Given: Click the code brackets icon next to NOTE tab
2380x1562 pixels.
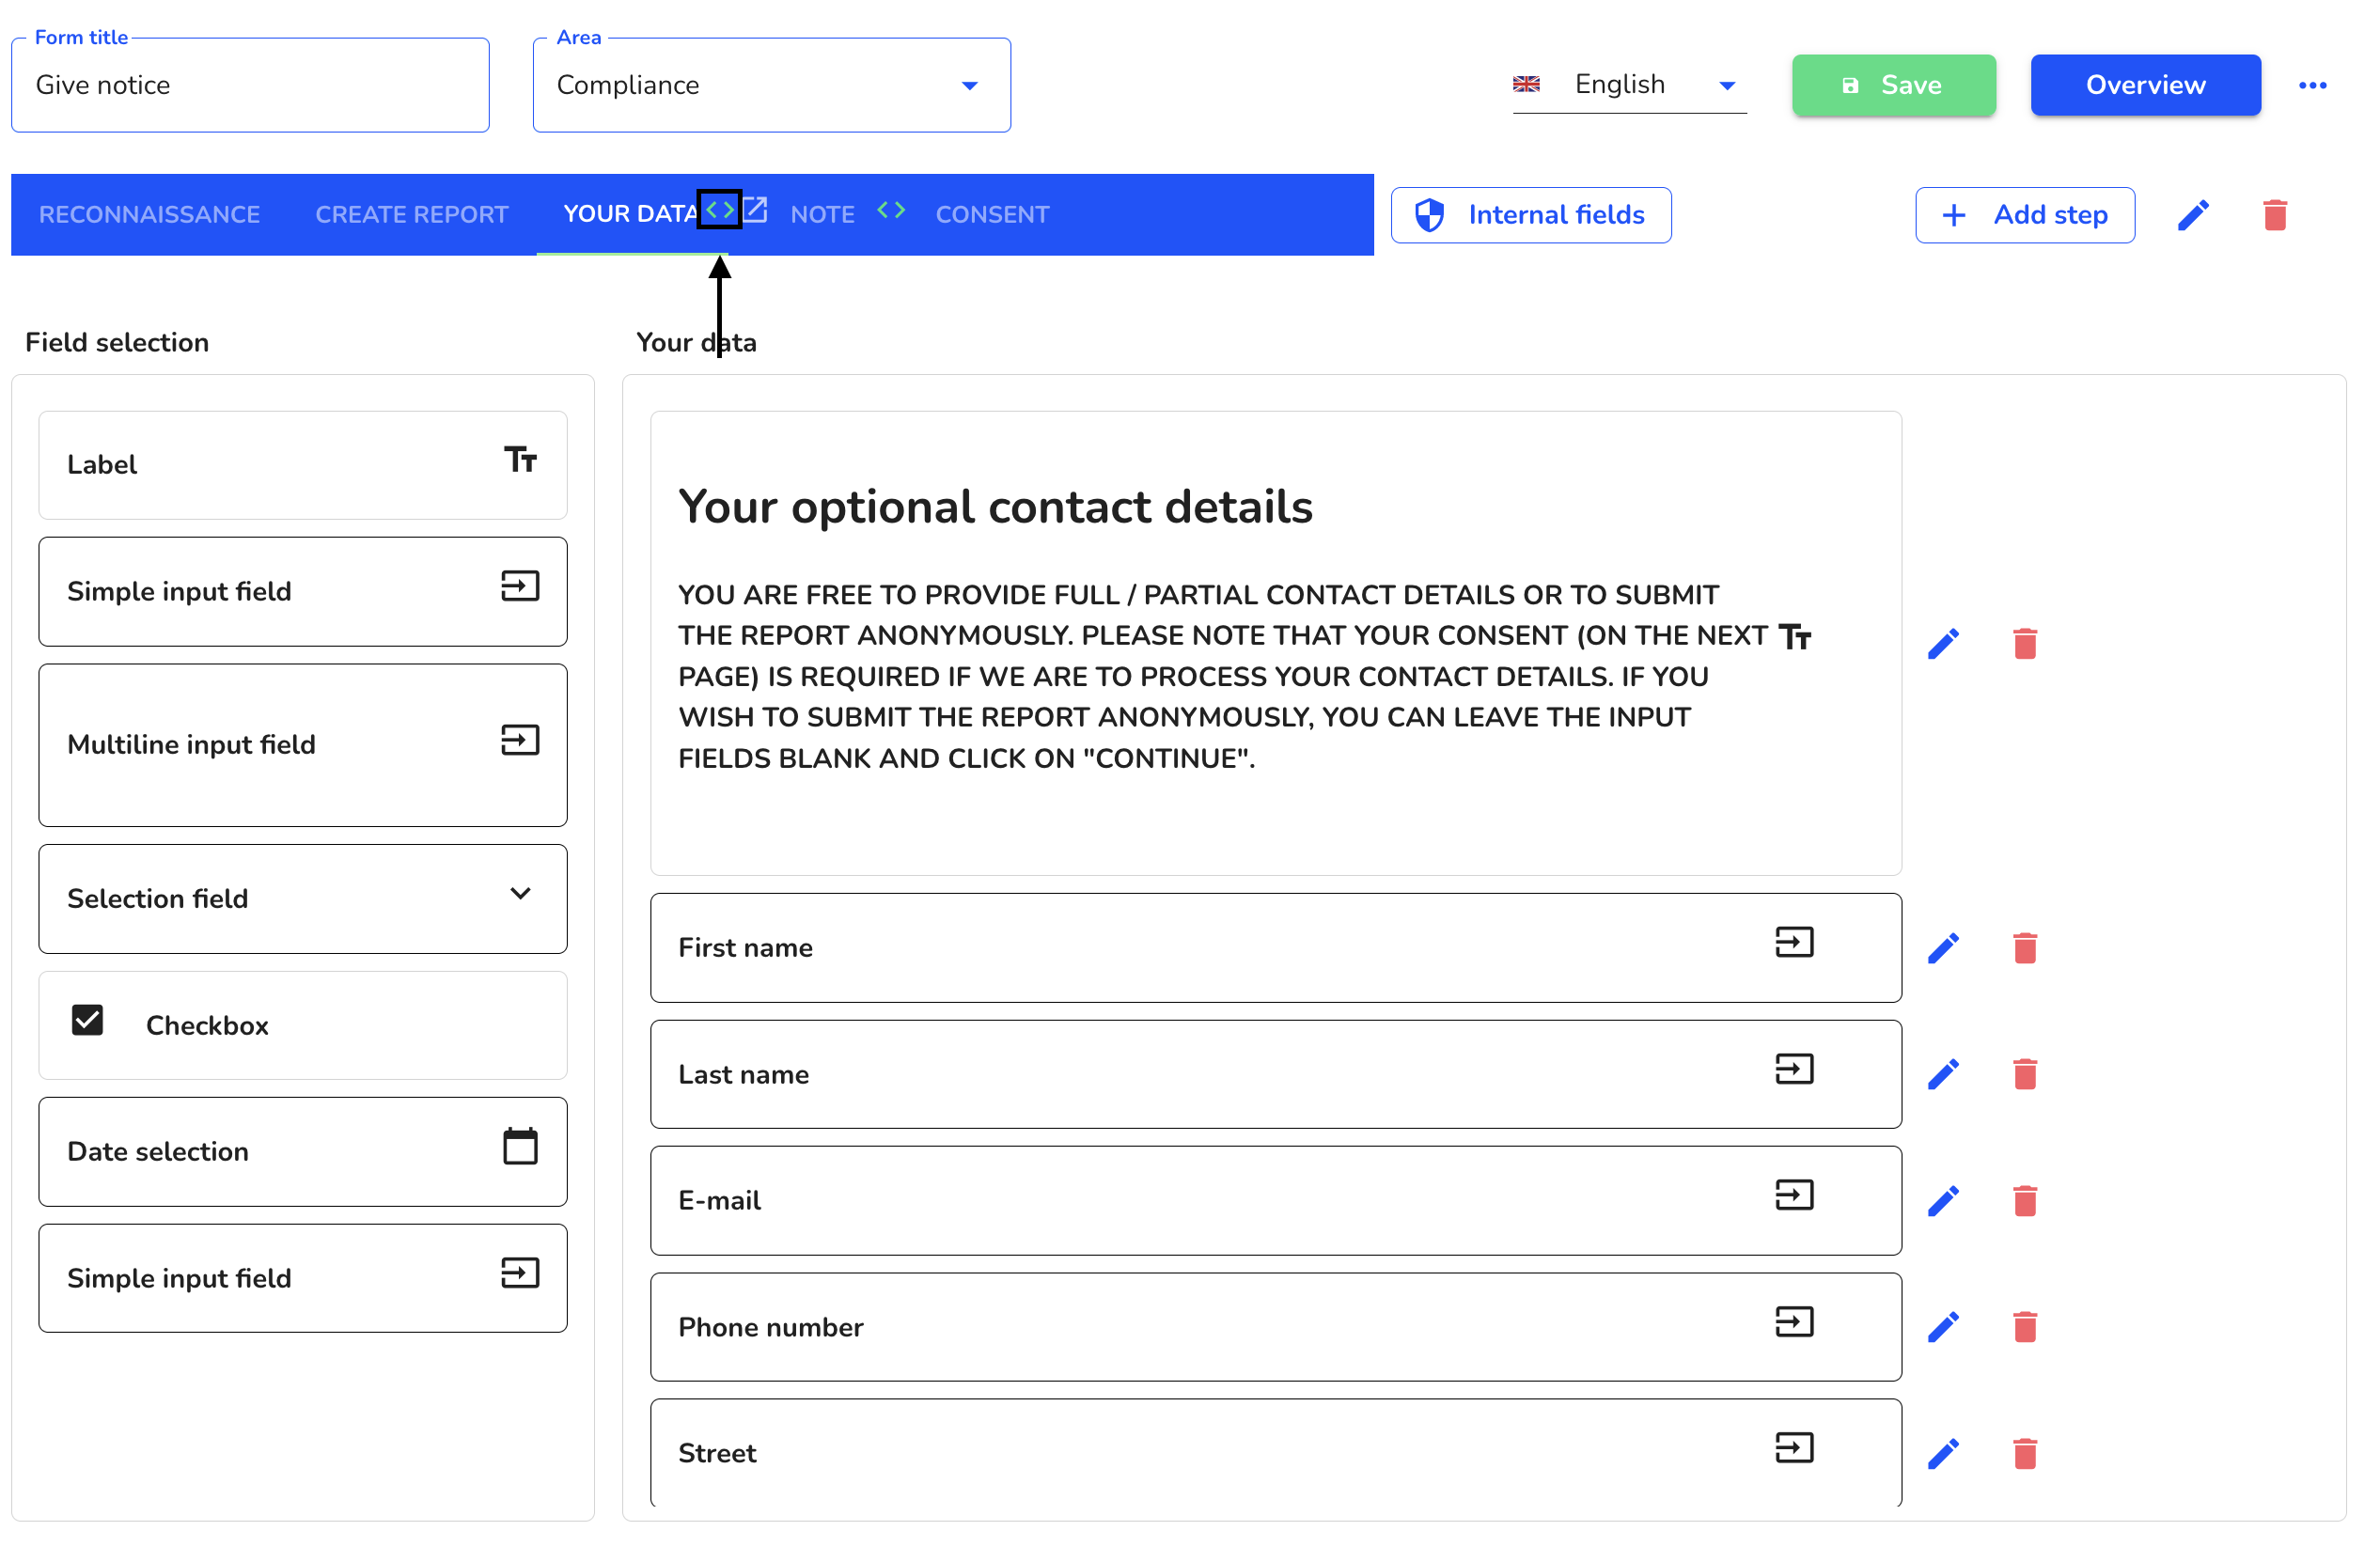Looking at the screenshot, I should click(x=891, y=210).
